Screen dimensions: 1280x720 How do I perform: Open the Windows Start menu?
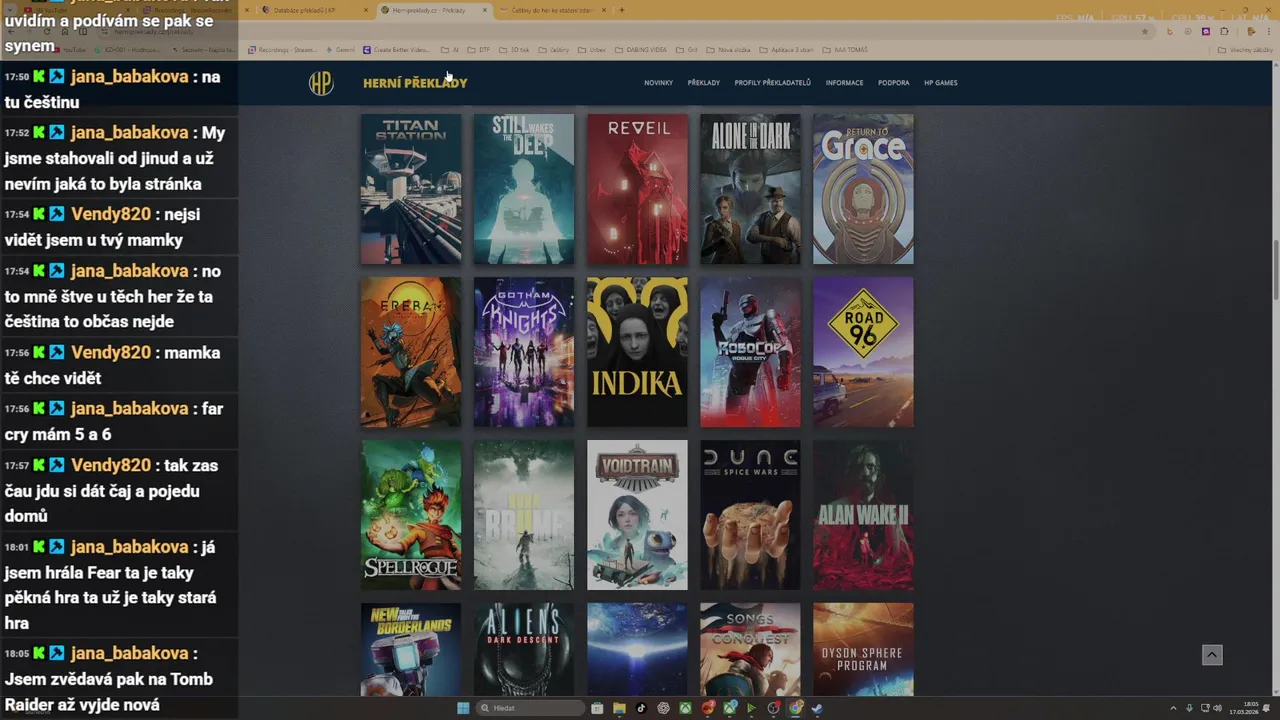[x=463, y=708]
